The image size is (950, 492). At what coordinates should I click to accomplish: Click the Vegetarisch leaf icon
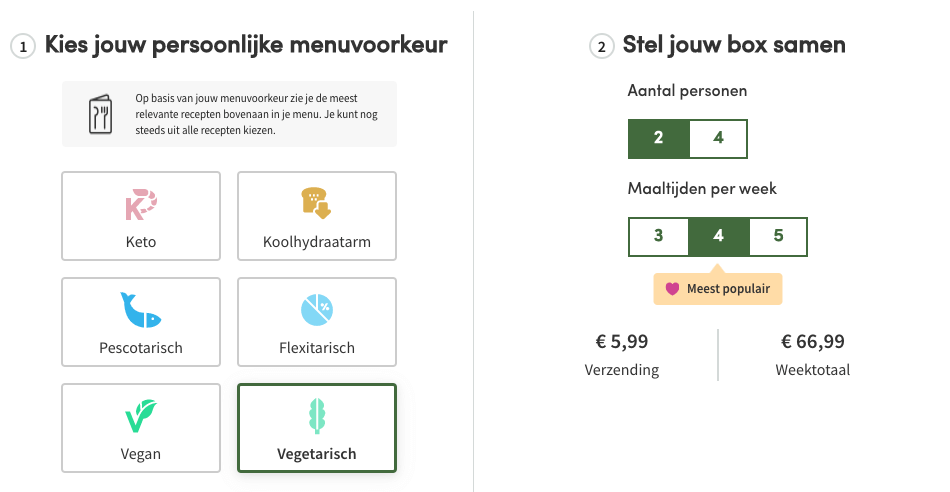point(316,416)
